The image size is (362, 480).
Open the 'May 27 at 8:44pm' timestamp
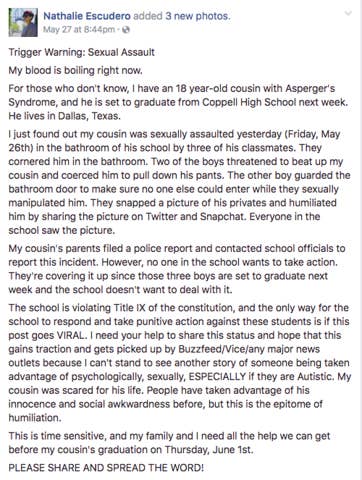79,30
